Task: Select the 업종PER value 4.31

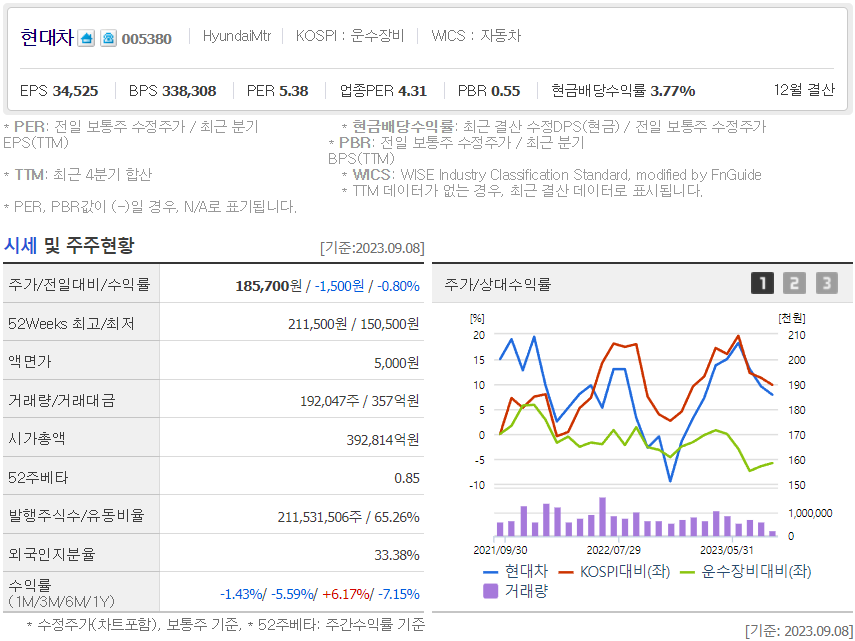Action: [x=412, y=90]
